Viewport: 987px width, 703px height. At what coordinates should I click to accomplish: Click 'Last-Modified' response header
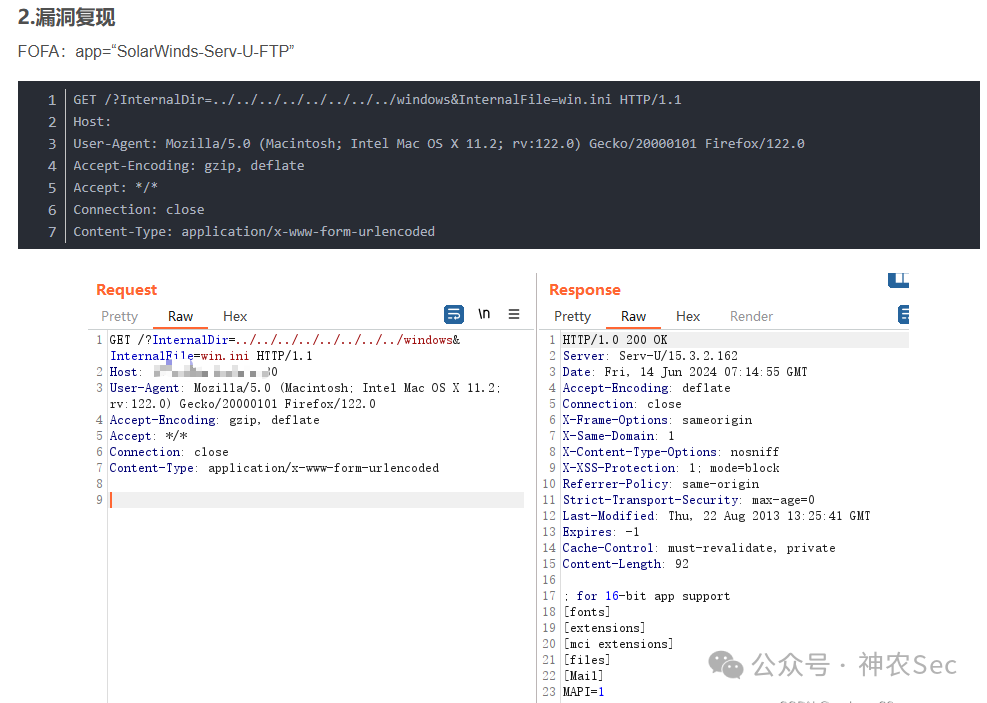pyautogui.click(x=716, y=516)
